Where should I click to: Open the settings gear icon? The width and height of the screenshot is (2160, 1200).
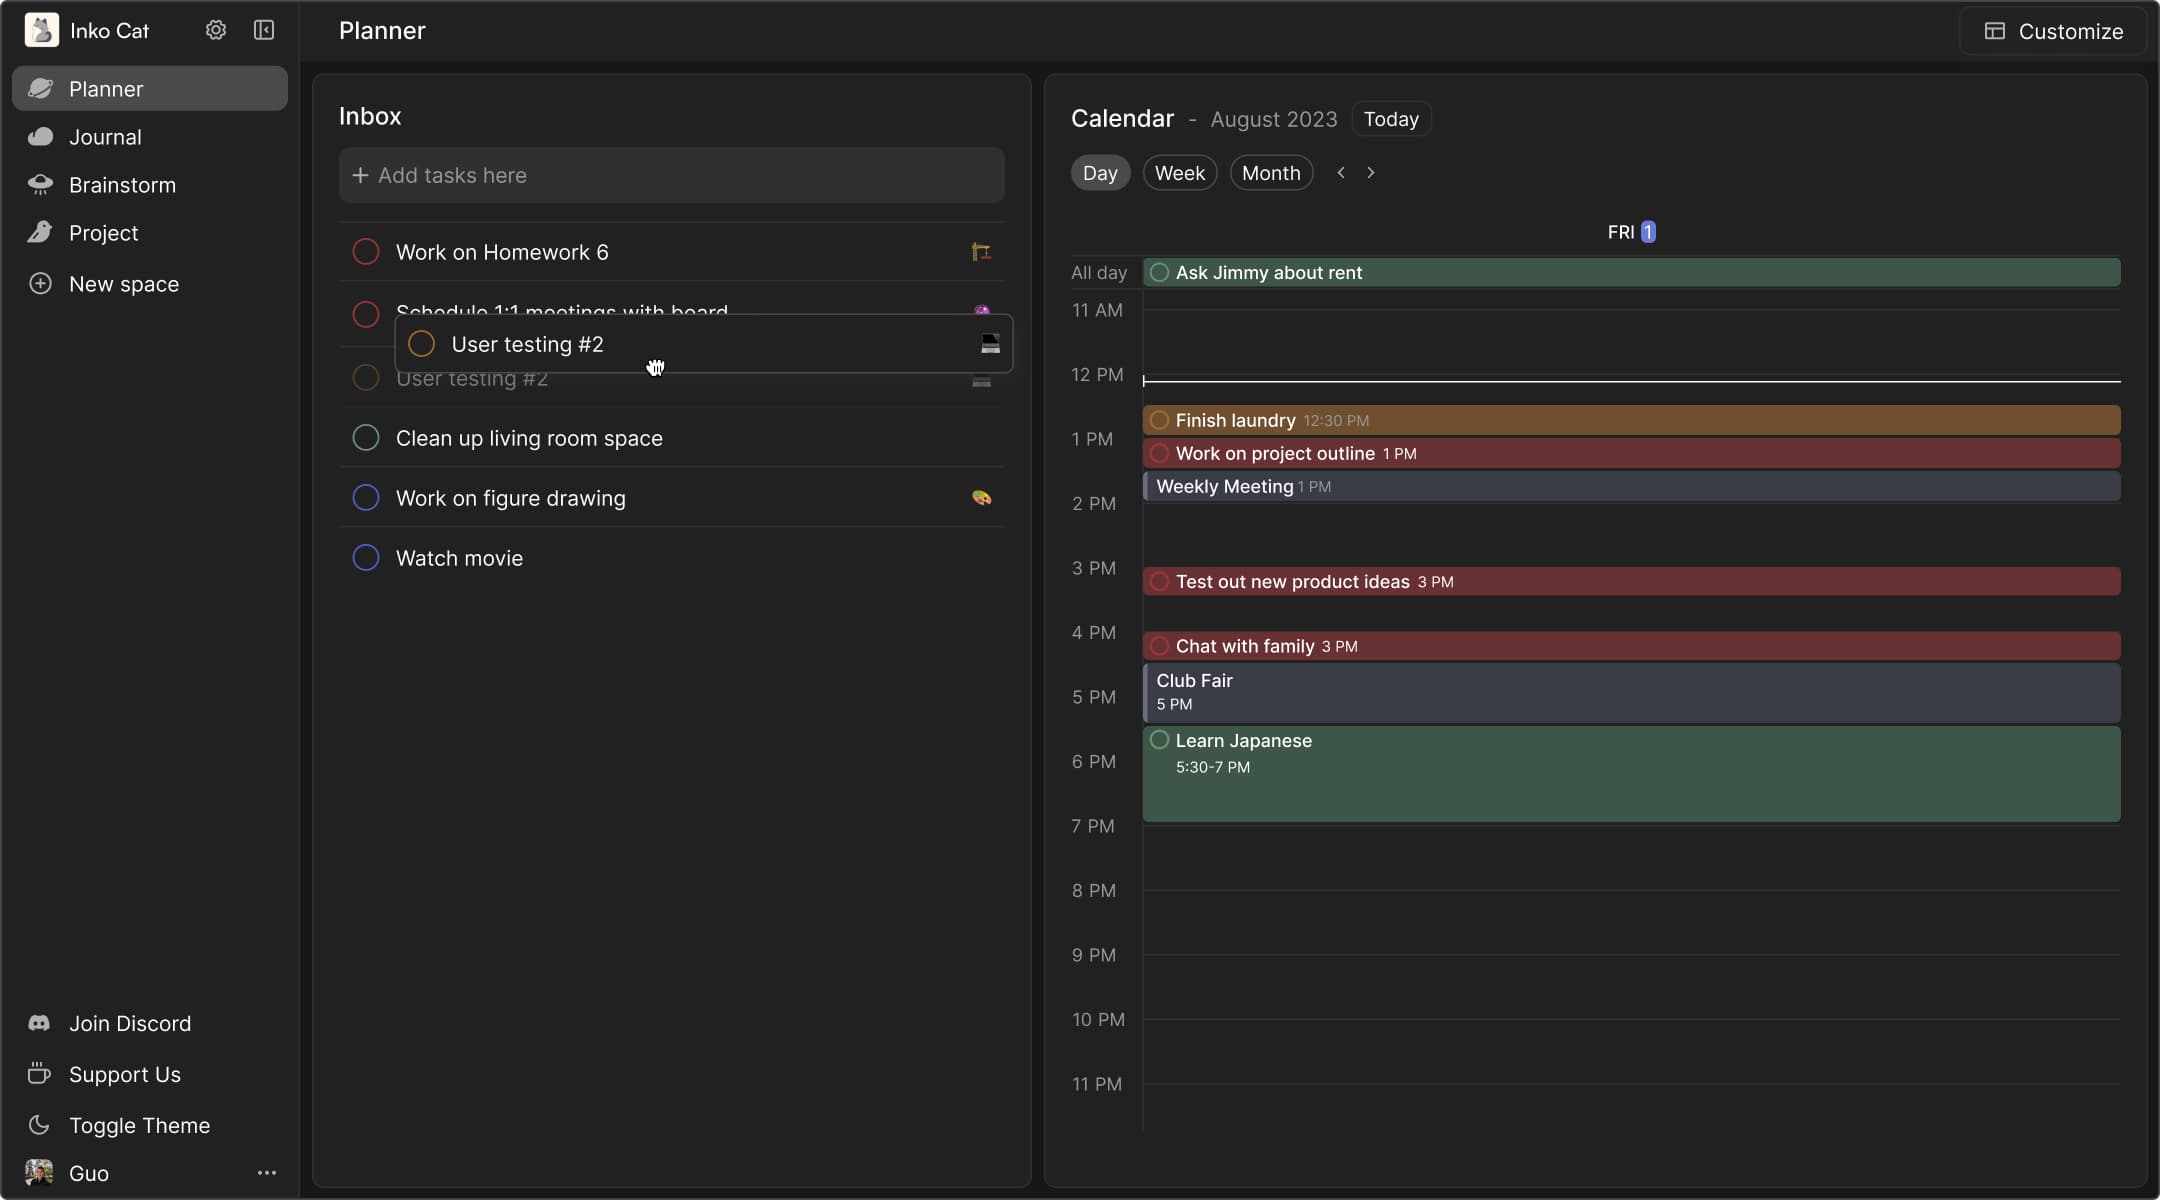(215, 30)
